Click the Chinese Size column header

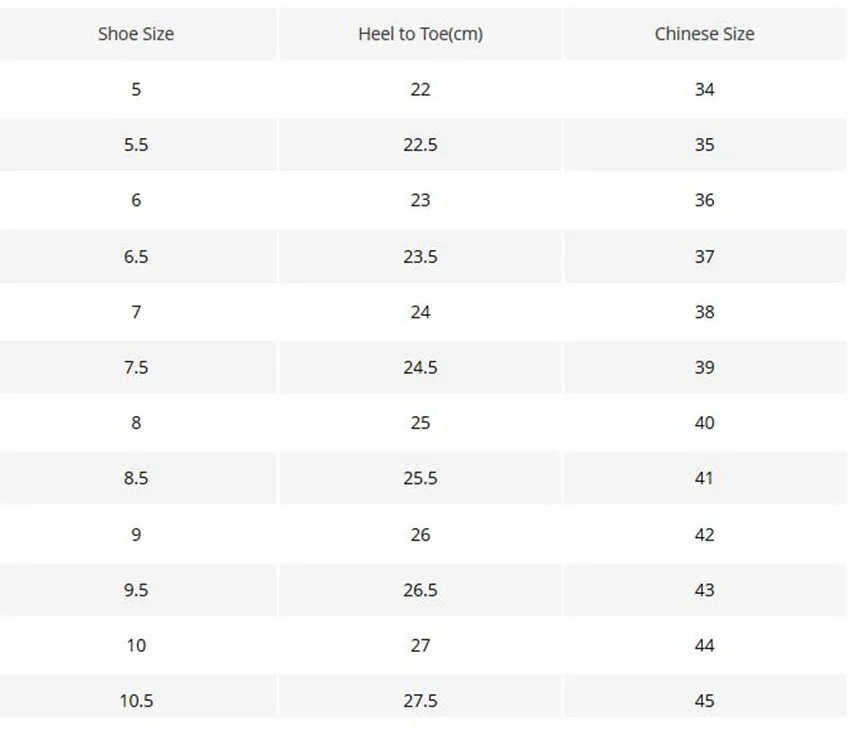704,34
